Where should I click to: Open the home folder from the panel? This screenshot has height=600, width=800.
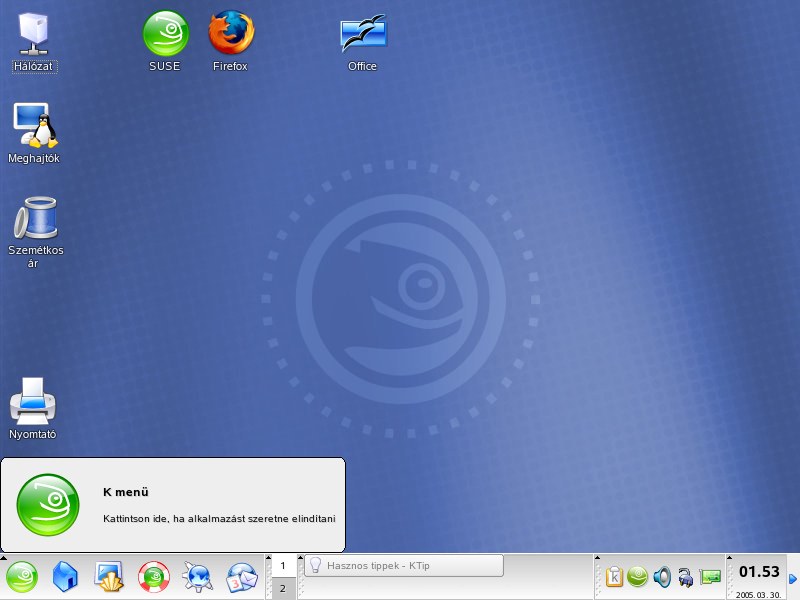65,577
